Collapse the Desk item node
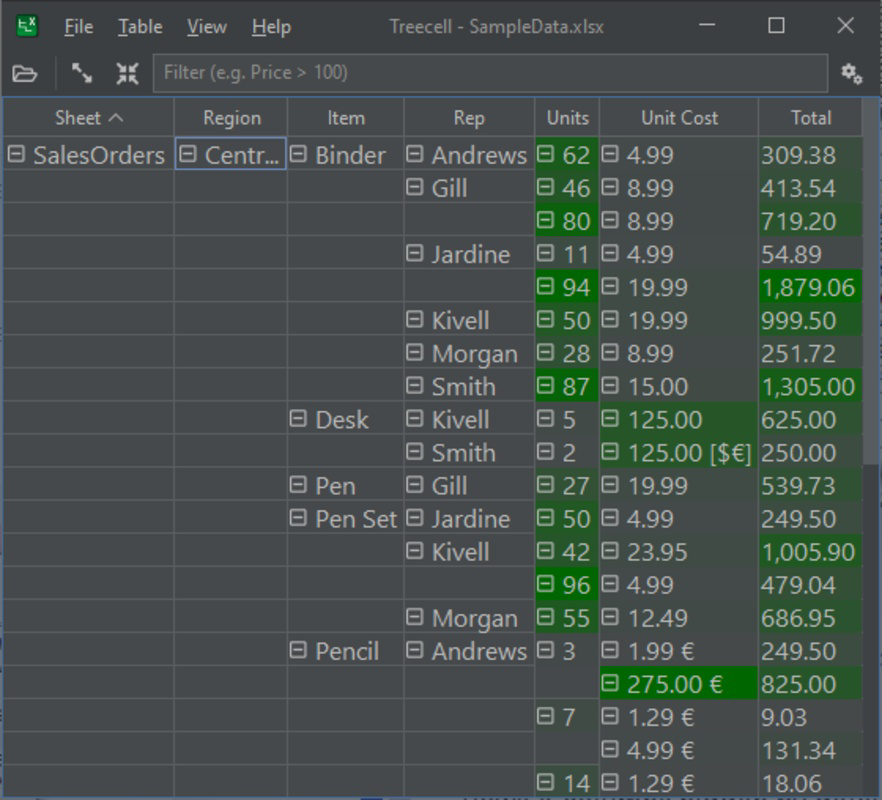 click(298, 419)
